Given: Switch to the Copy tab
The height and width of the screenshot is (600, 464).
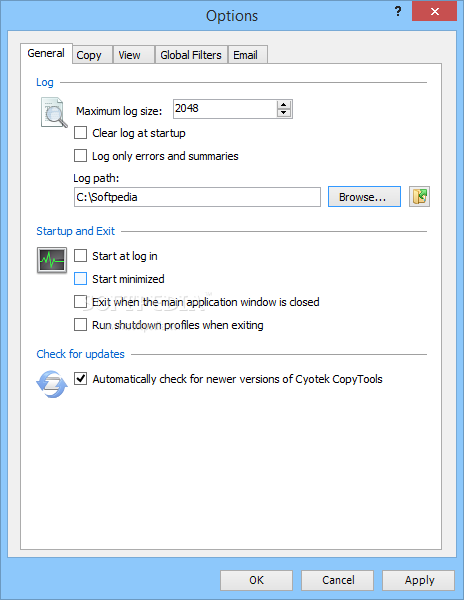Looking at the screenshot, I should click(x=93, y=55).
